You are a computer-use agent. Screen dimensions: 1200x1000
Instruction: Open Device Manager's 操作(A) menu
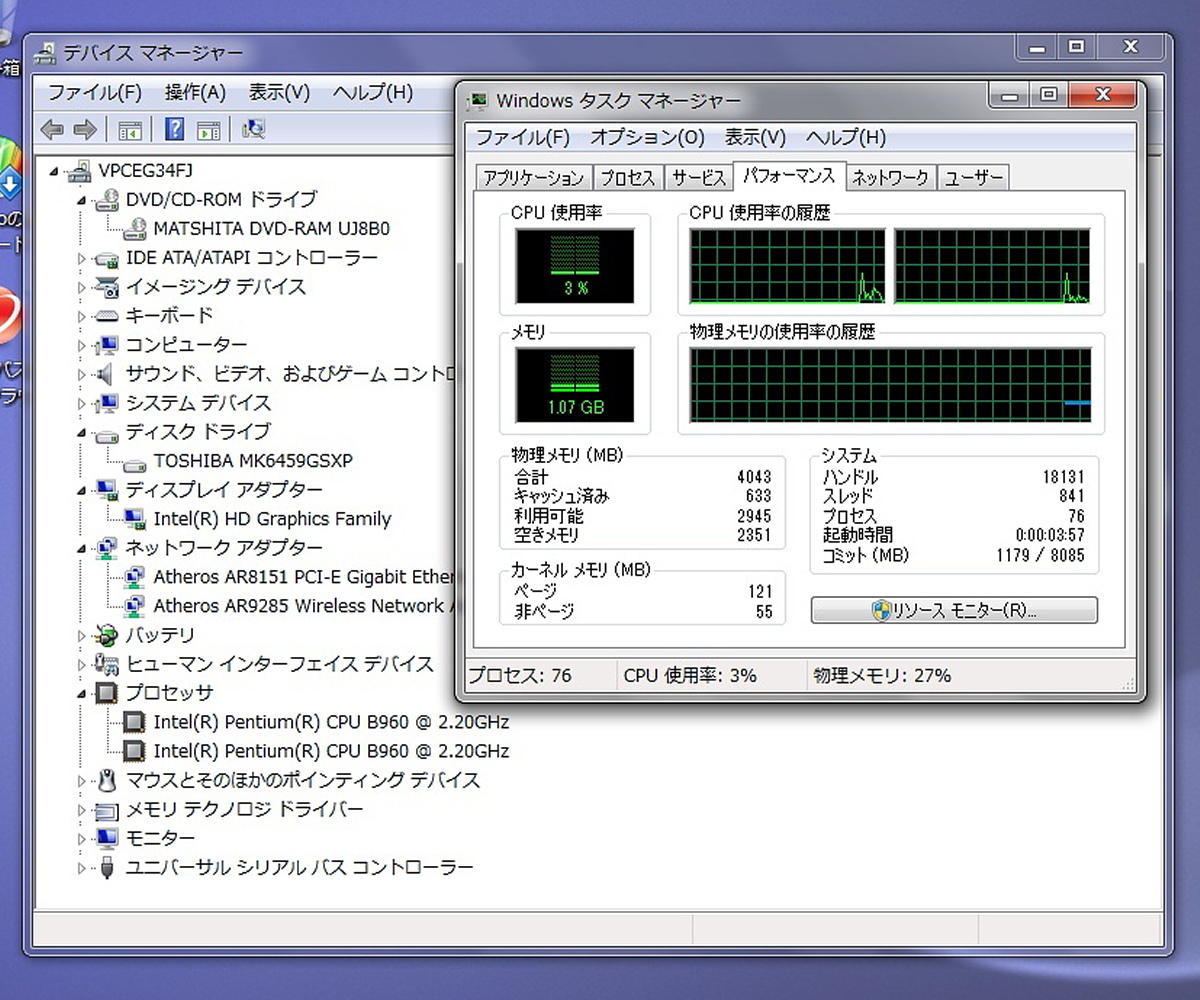(195, 92)
